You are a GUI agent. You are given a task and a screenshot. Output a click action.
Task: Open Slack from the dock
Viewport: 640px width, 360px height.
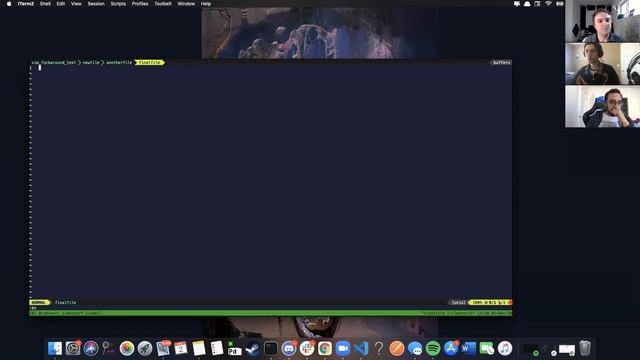click(307, 348)
